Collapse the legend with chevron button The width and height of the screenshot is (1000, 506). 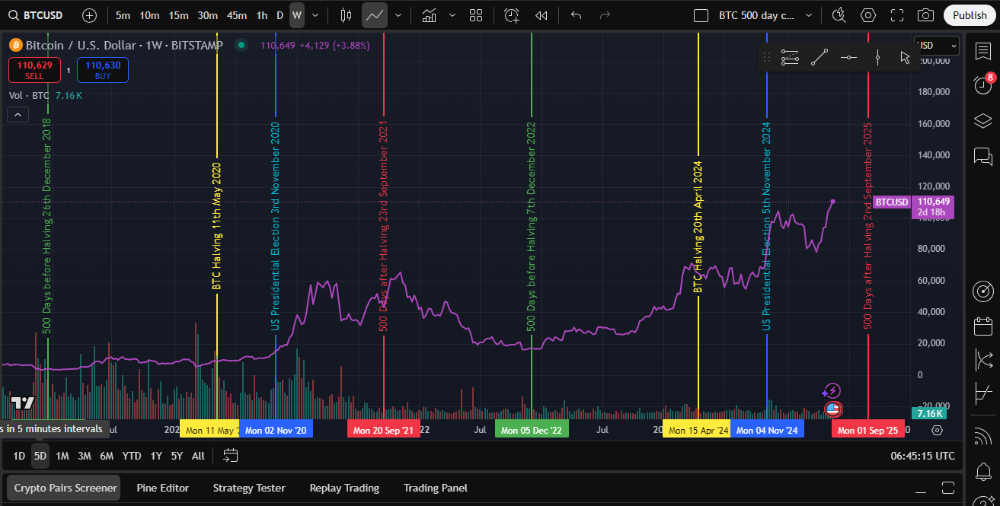tap(18, 115)
